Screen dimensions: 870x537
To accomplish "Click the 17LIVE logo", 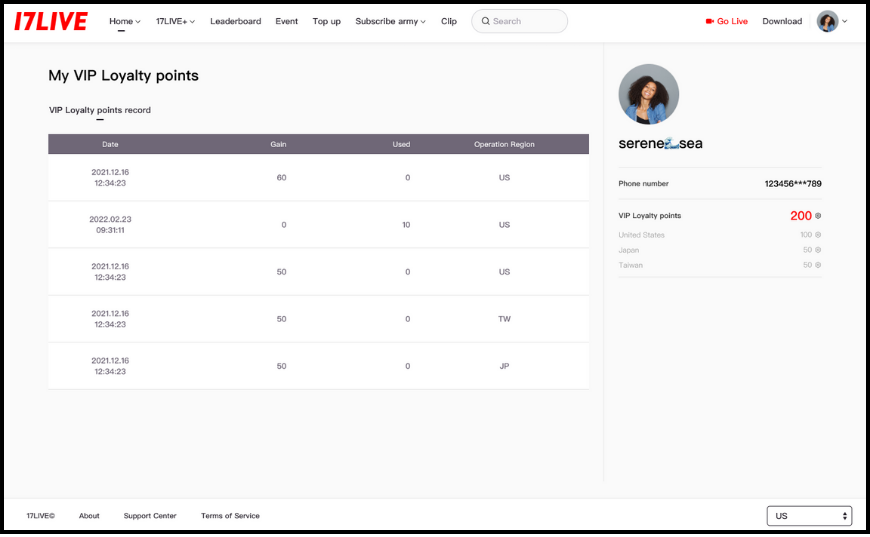I will pos(50,21).
